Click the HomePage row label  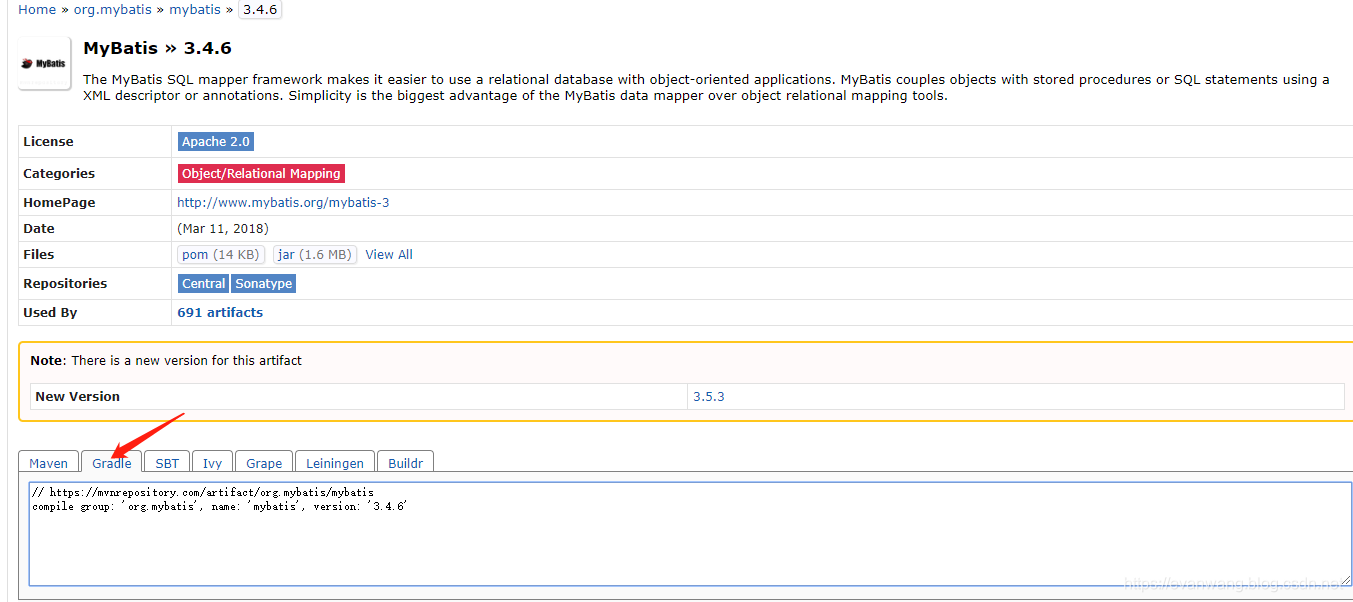tap(59, 202)
